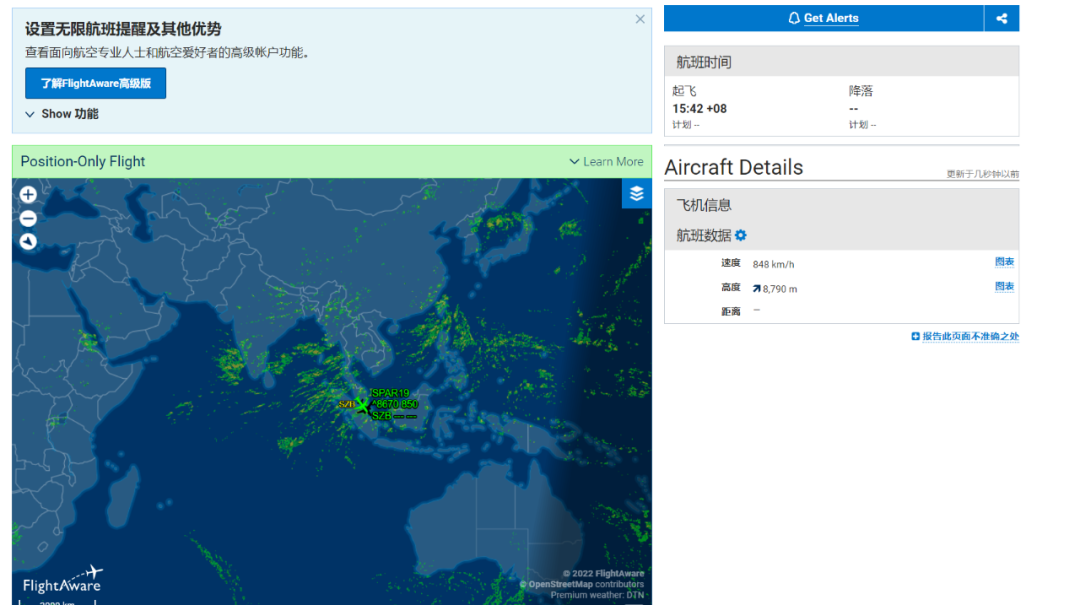Open the map layers panel
Image resolution: width=1080 pixels, height=605 pixels.
pyautogui.click(x=636, y=194)
